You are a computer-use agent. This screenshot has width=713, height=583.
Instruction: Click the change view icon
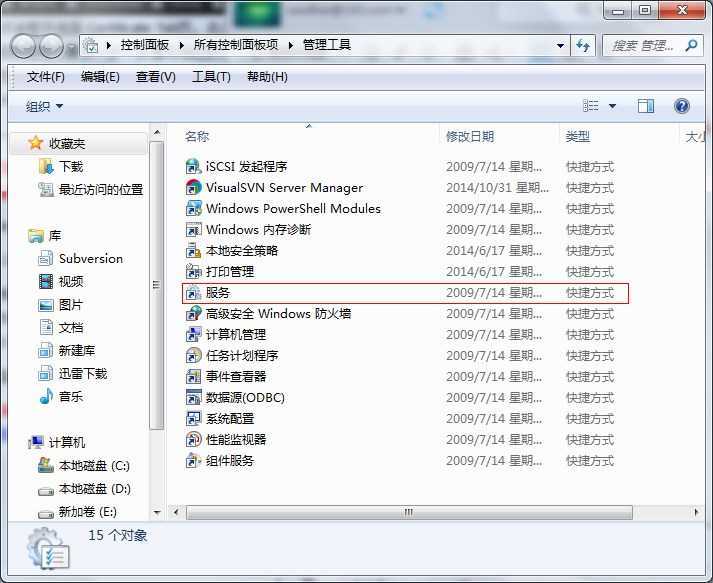pos(591,106)
